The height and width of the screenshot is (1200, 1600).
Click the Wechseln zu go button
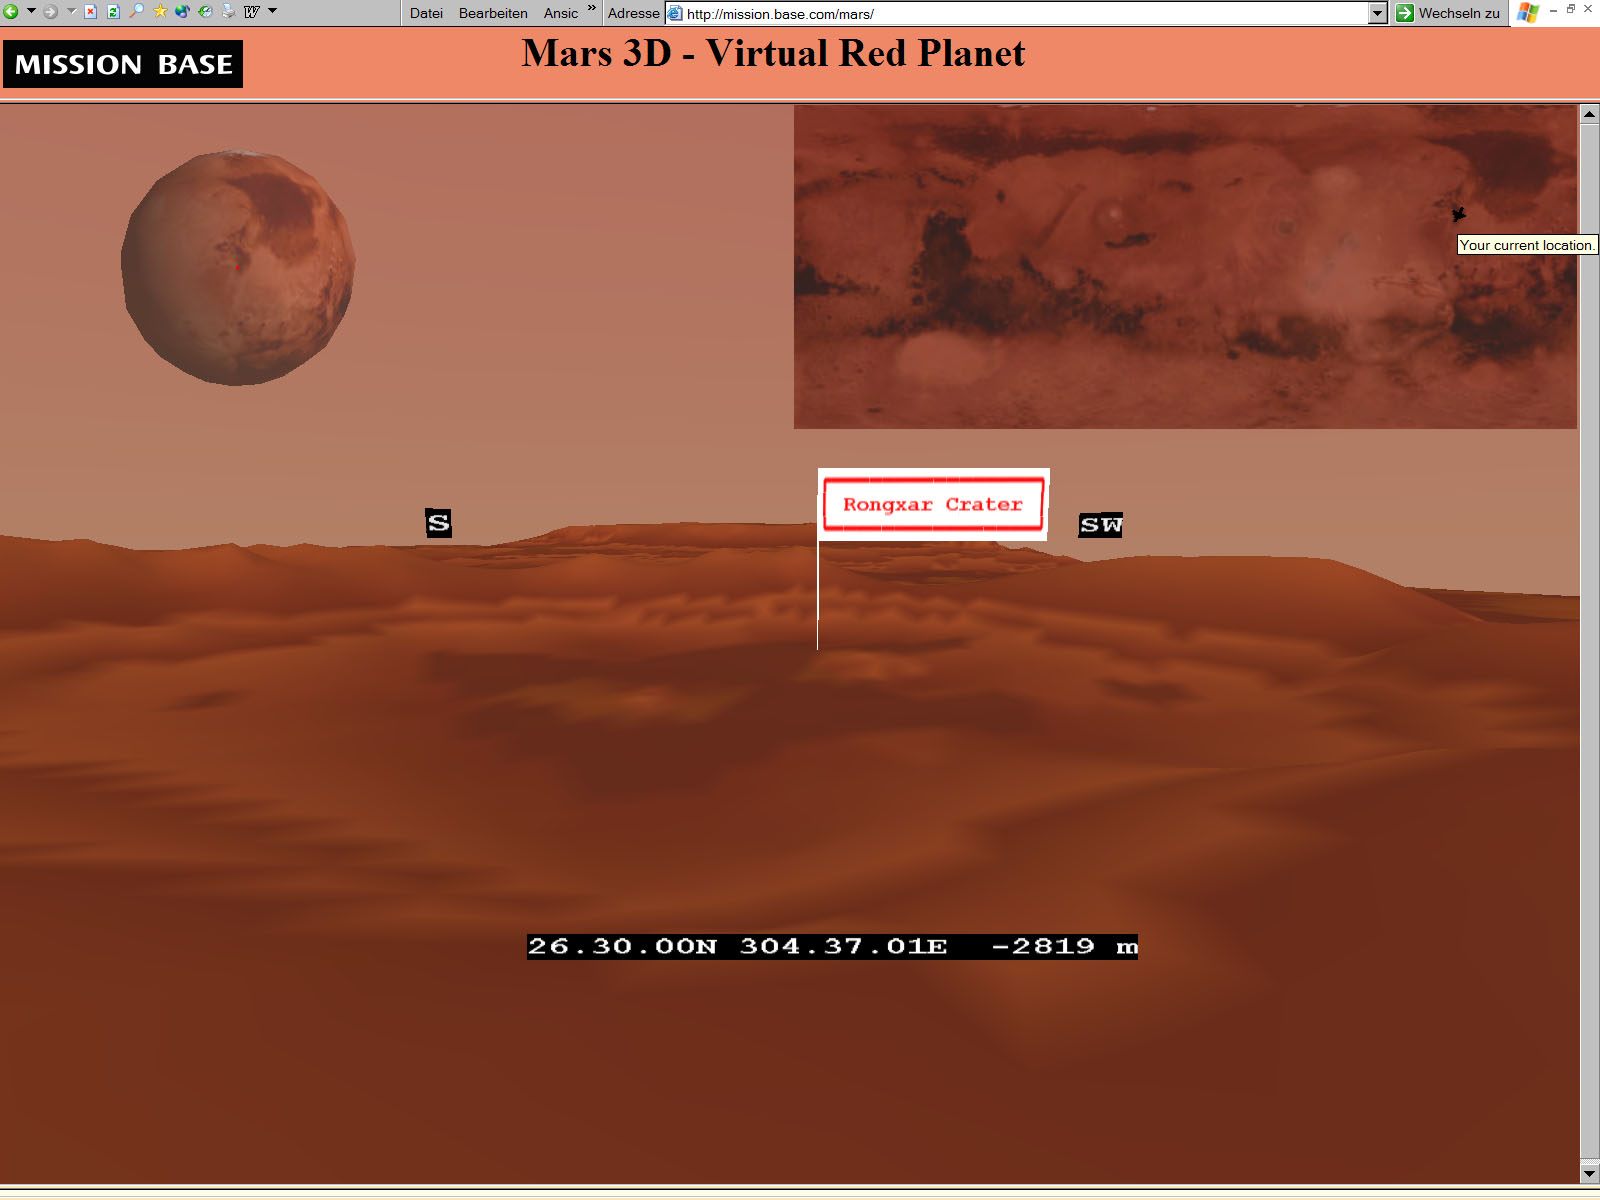pos(1448,13)
